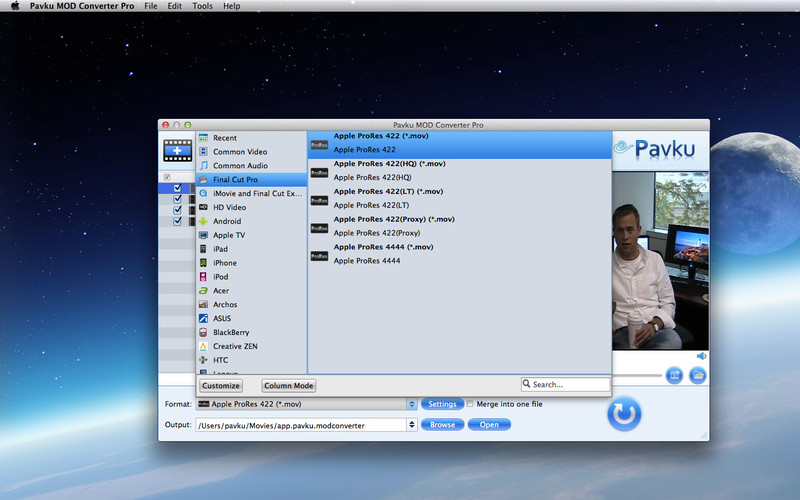
Task: Click the iPhone device icon
Action: tap(203, 263)
